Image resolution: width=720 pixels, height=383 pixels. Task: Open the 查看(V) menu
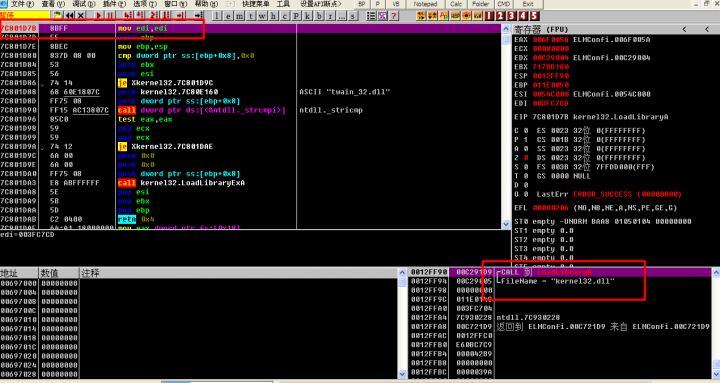[x=53, y=4]
